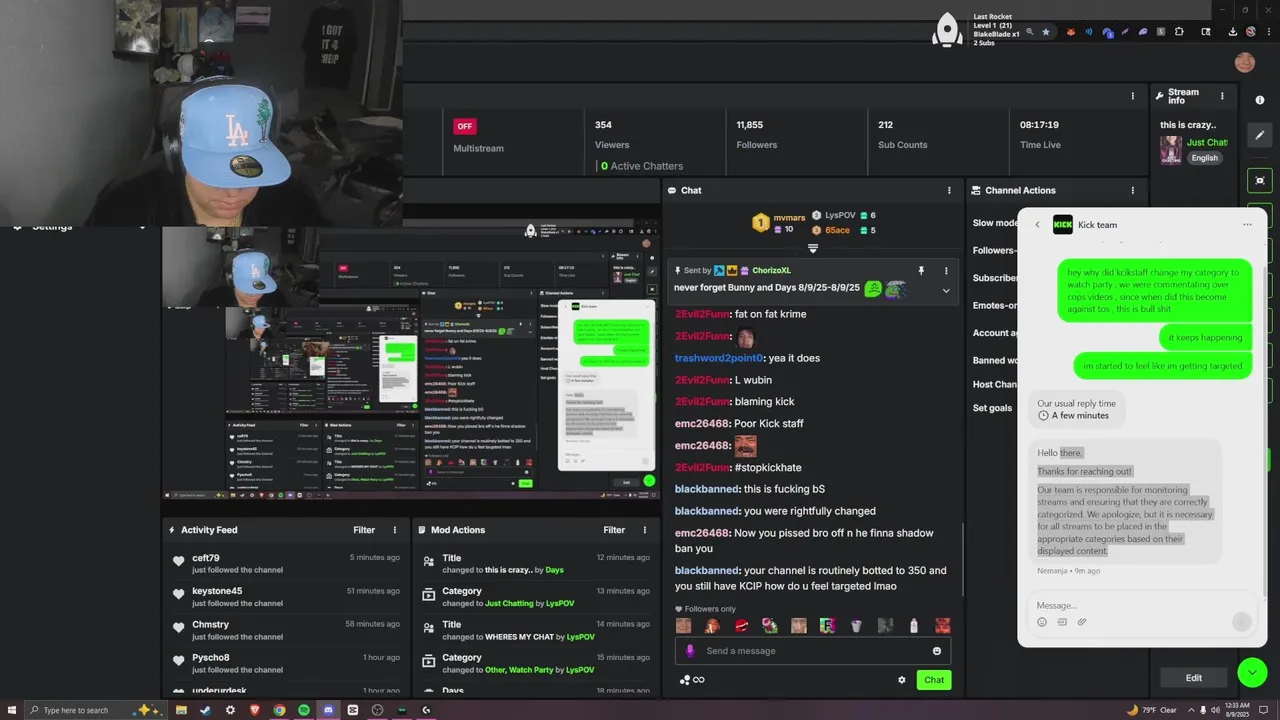Open emoji picker in support widget
The width and height of the screenshot is (1280, 720).
[1042, 622]
